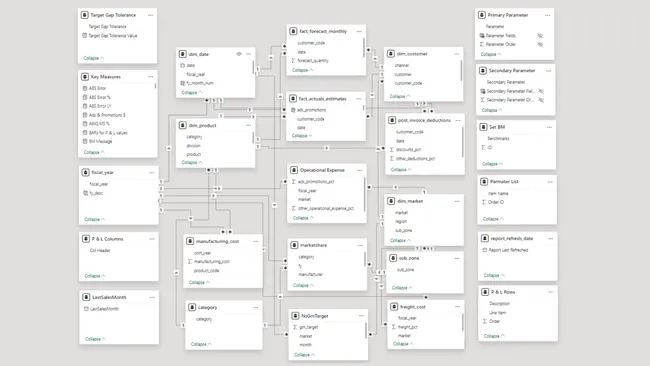Collapse the Operational Expense card
This screenshot has width=650, height=366.
[303, 218]
